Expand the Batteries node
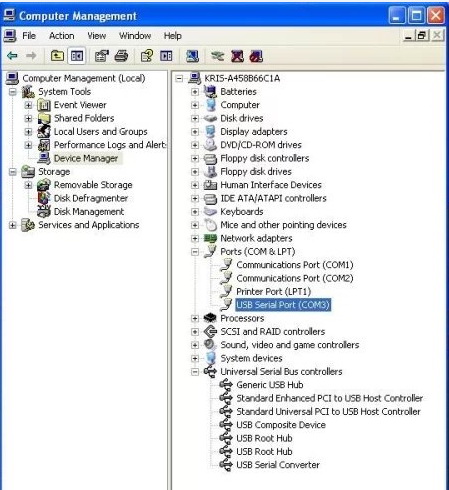Screen dimensions: 449x490 (195, 92)
